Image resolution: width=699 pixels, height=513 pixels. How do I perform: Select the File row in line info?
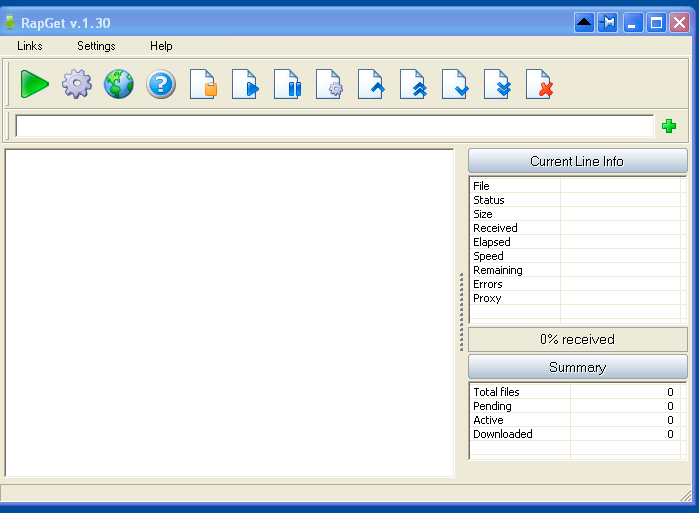(576, 186)
